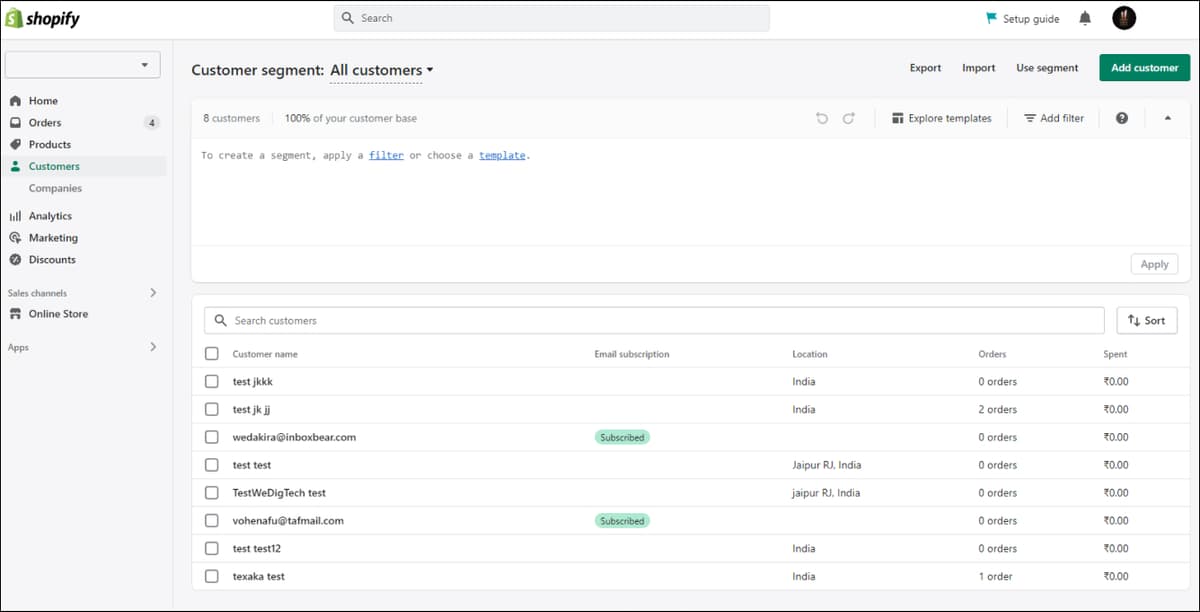Open notifications bell icon
1200x612 pixels.
(x=1085, y=18)
